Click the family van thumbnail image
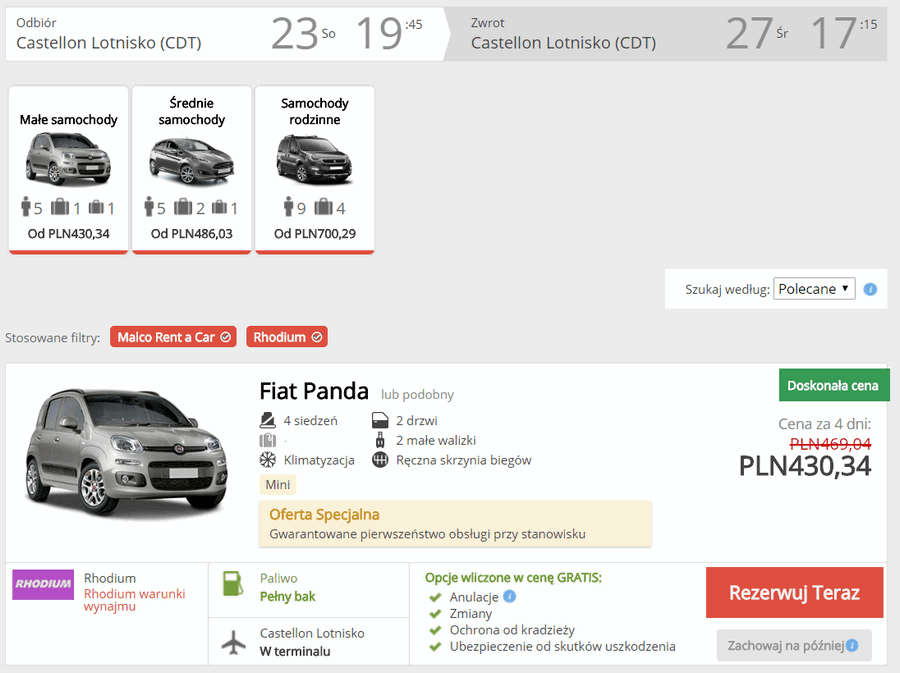Viewport: 900px width, 673px height. click(x=315, y=159)
